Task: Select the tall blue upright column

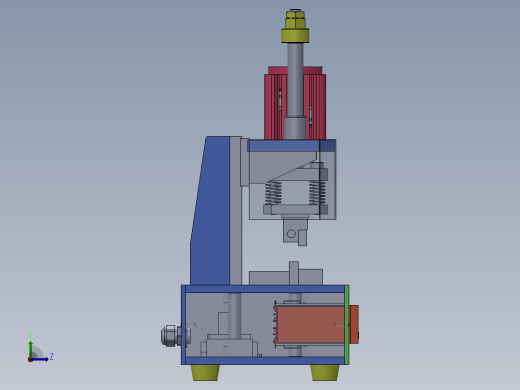Action: tap(212, 213)
